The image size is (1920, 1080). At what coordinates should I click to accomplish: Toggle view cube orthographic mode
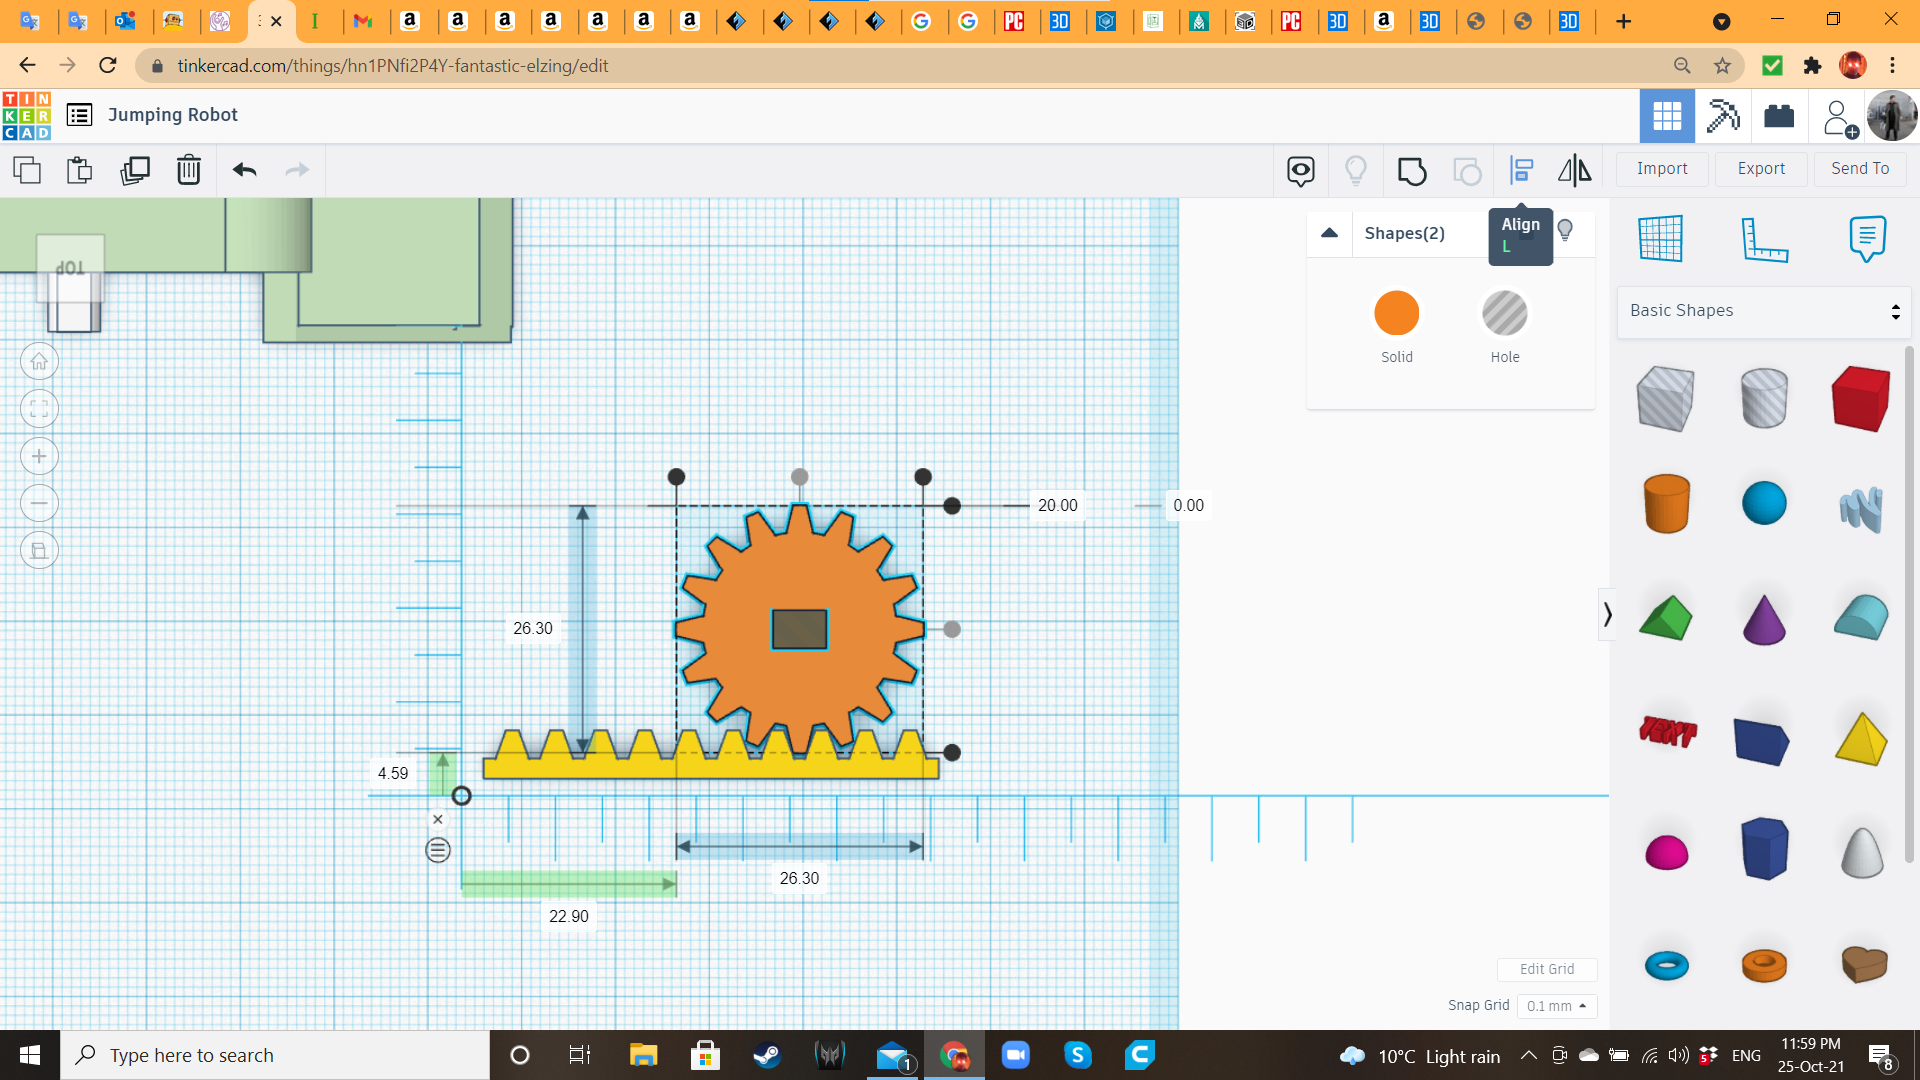[39, 550]
